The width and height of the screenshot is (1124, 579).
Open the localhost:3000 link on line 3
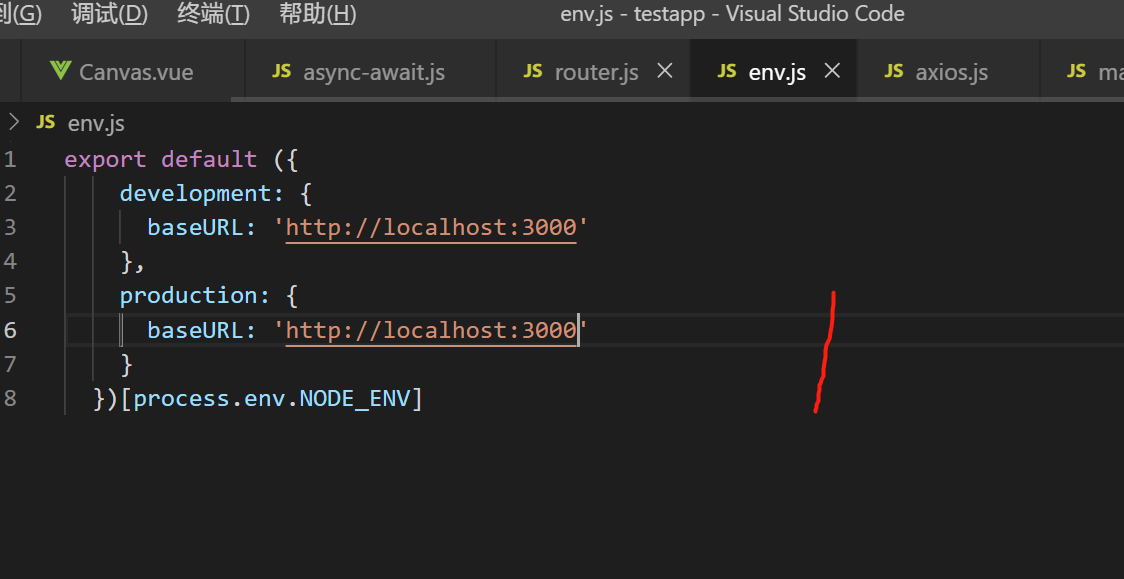[431, 227]
